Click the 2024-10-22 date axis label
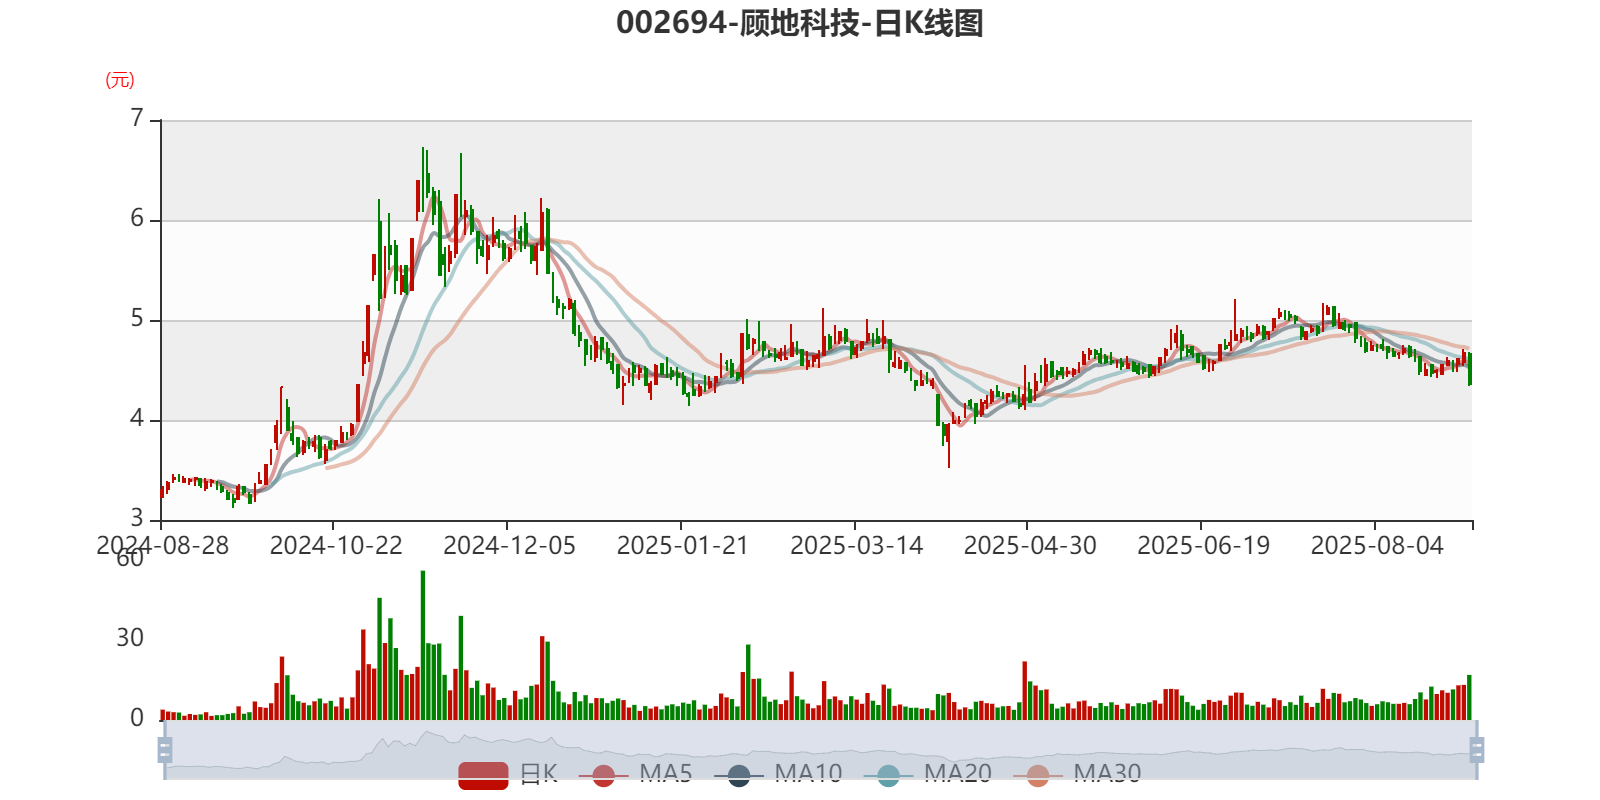1600x800 pixels. point(336,546)
